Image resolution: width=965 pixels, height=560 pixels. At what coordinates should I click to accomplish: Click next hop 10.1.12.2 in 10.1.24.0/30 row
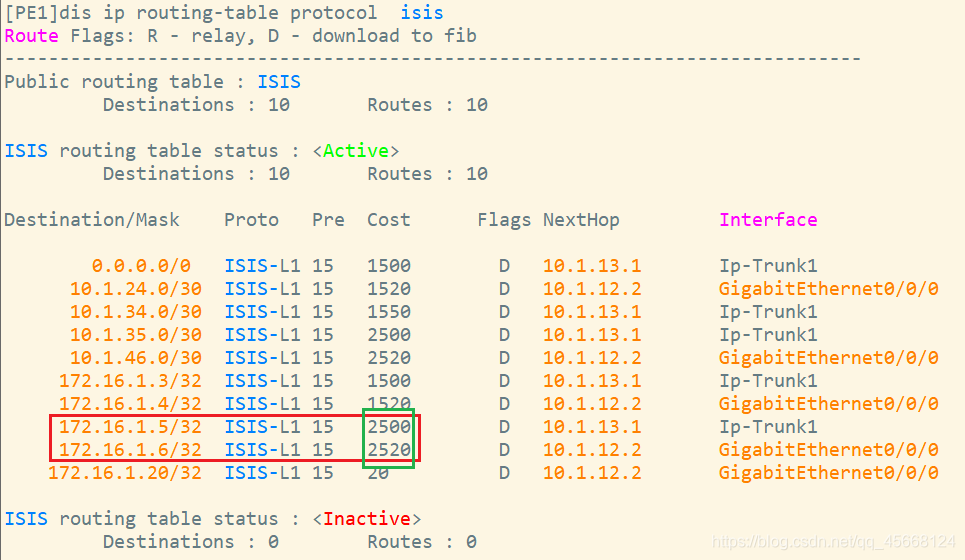(592, 289)
